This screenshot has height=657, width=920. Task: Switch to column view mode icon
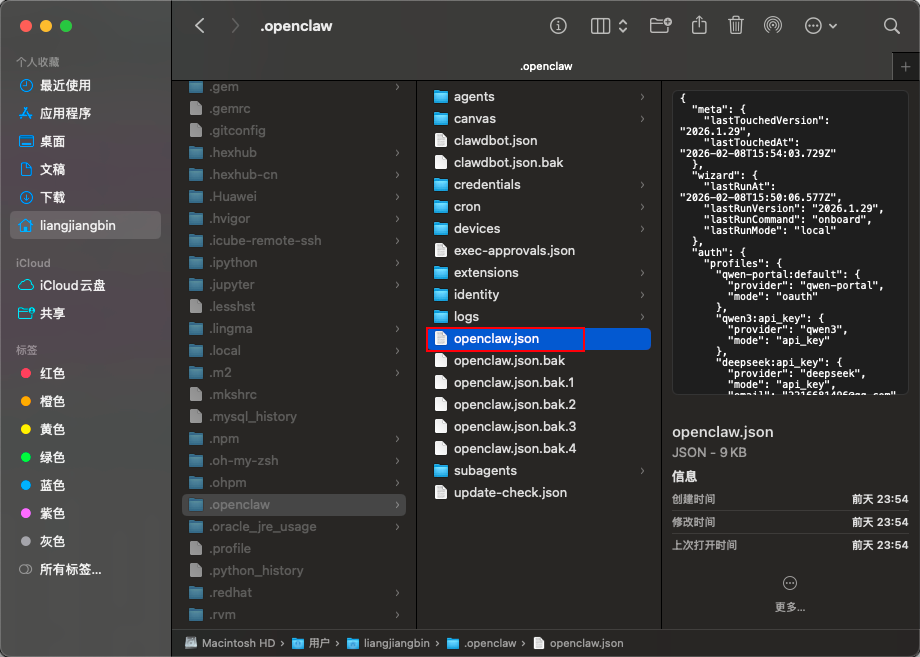pos(600,26)
